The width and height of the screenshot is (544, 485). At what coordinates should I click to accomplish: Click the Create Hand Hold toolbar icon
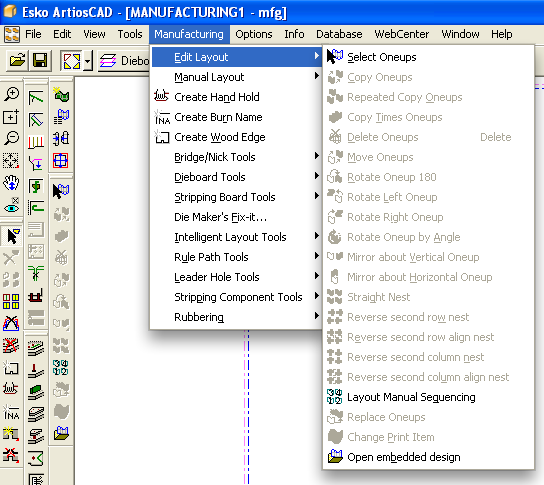(11, 389)
